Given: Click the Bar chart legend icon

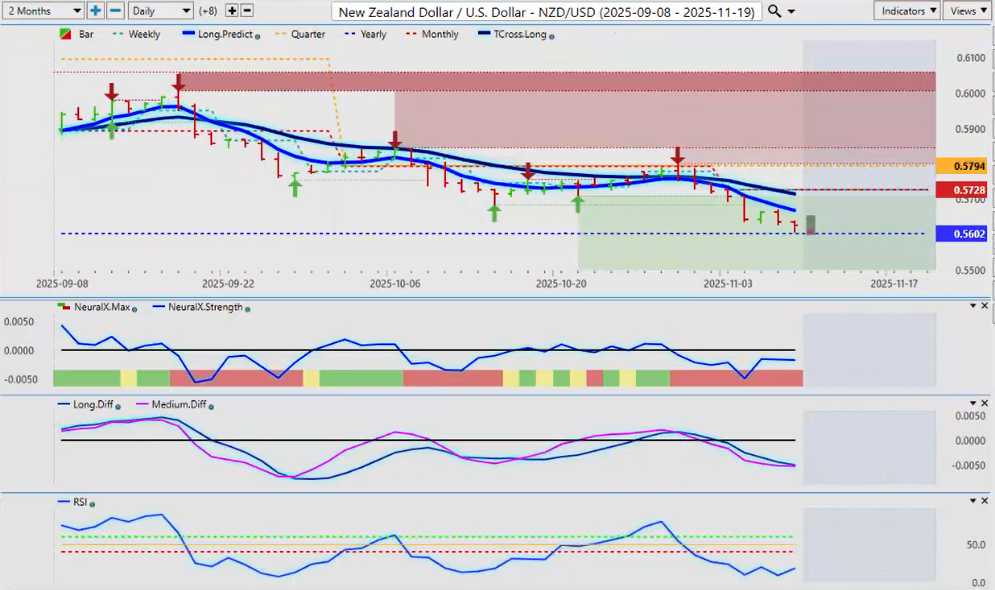Looking at the screenshot, I should tap(65, 35).
